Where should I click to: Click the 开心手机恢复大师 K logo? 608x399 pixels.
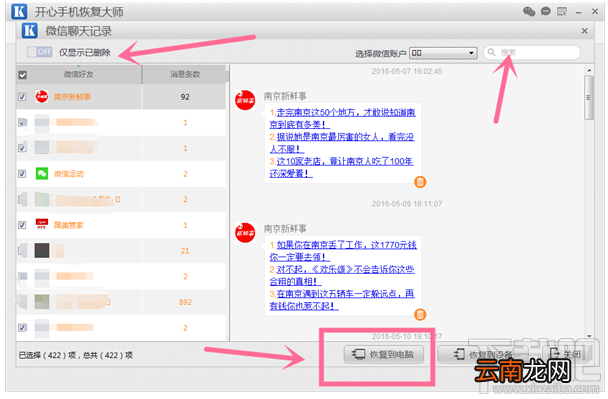pos(19,11)
